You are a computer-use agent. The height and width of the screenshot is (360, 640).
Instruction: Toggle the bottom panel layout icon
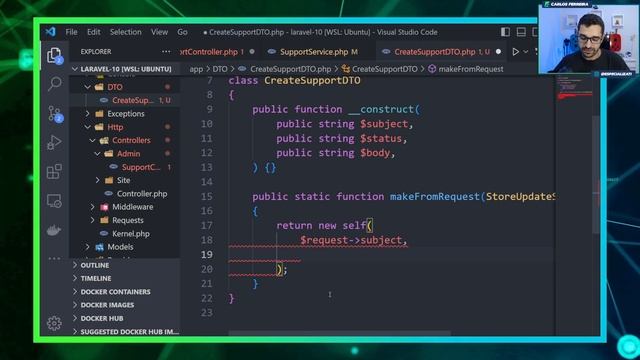(521, 32)
